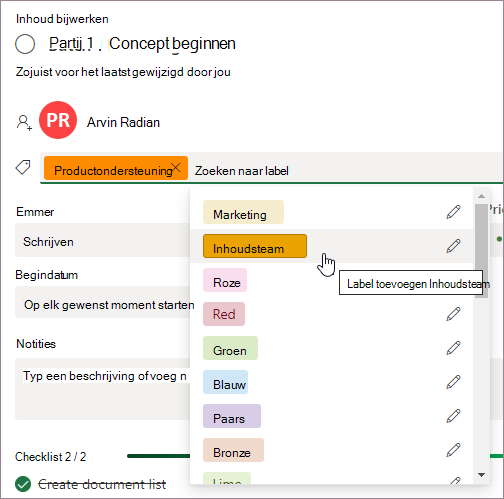504x499 pixels.
Task: Mark task Concept beginnen as complete
Action: pyautogui.click(x=25, y=44)
